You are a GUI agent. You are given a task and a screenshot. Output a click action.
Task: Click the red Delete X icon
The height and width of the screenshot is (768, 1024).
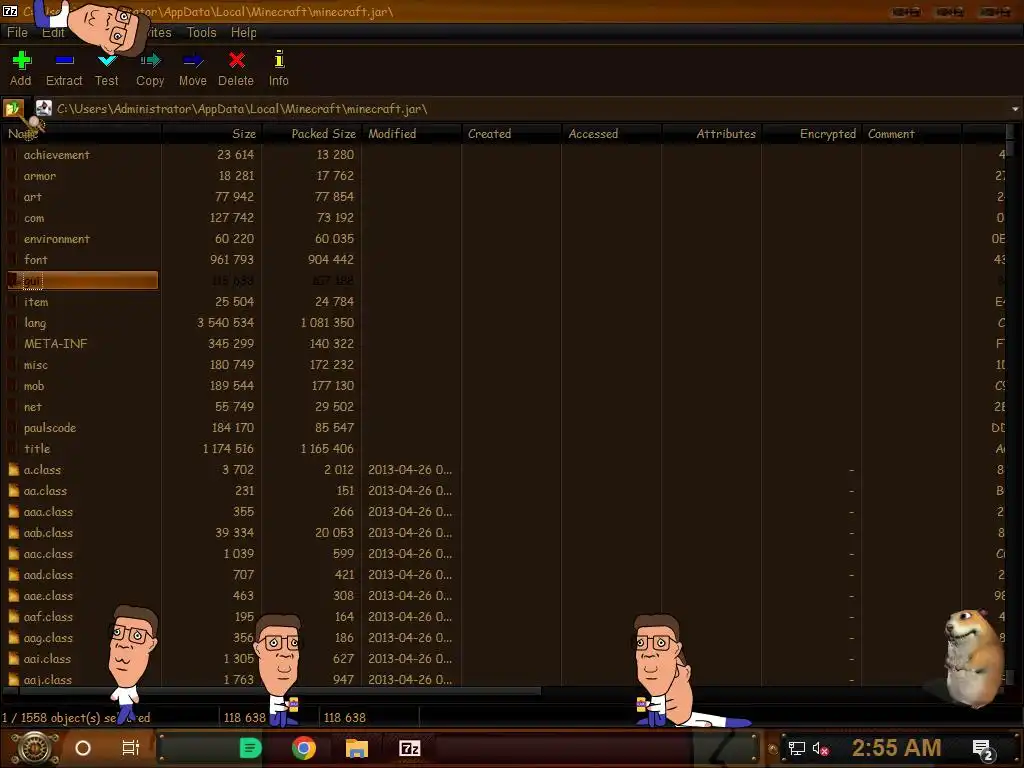tap(236, 60)
